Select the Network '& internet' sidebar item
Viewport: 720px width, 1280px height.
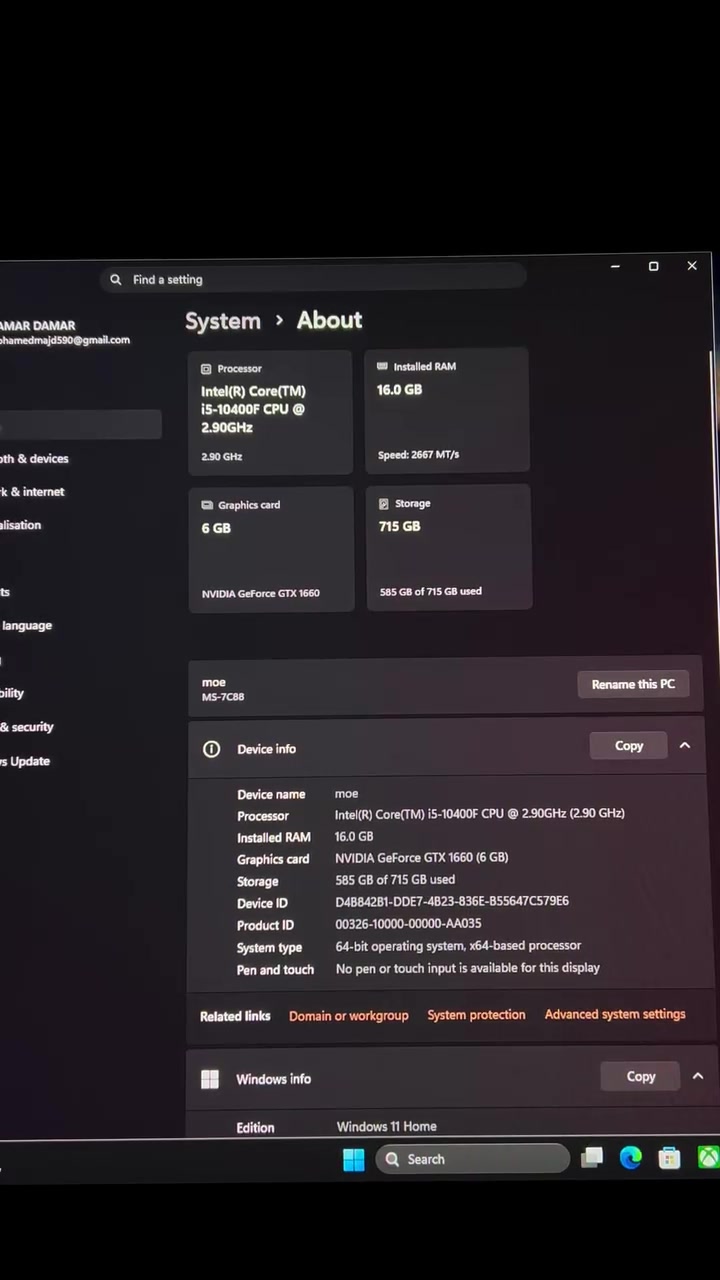pyautogui.click(x=32, y=492)
